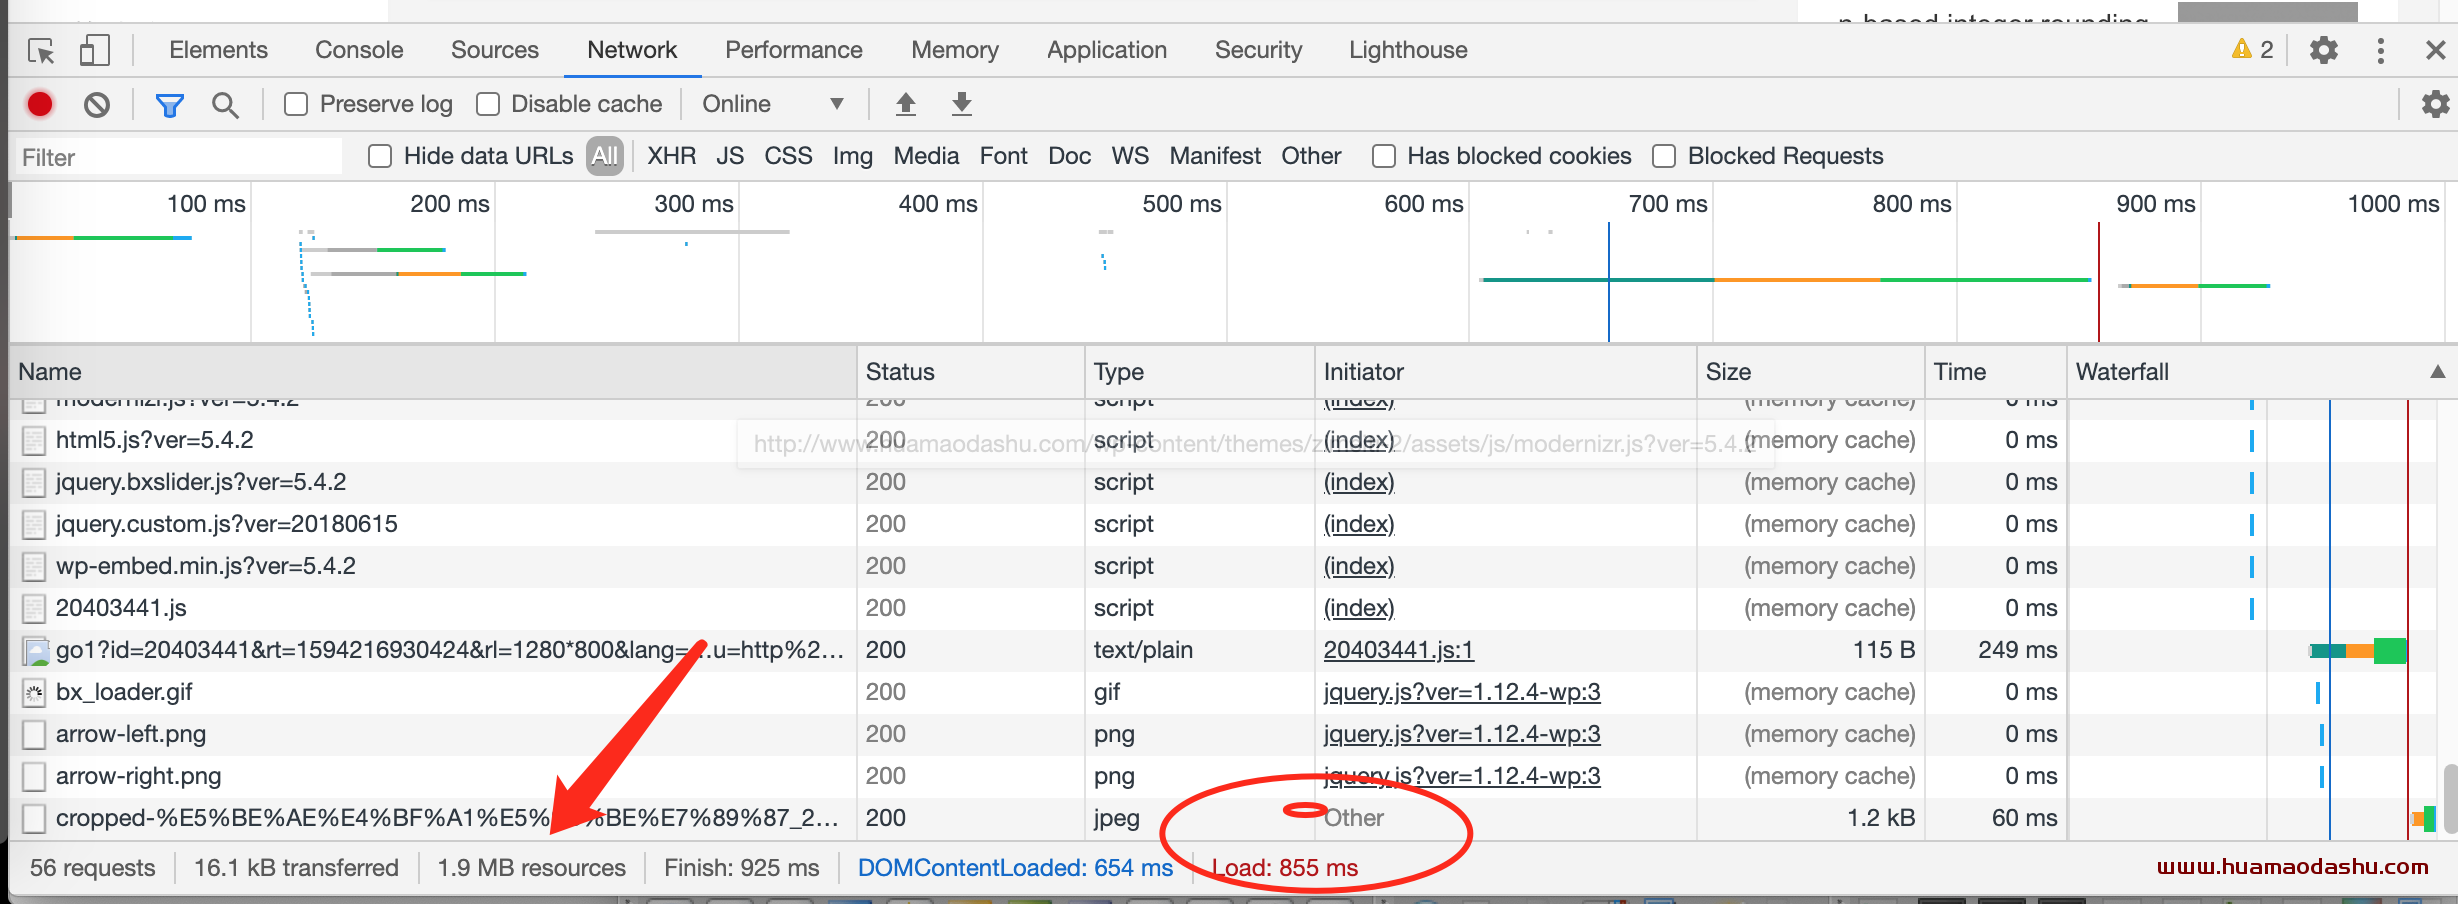
Task: Check the Disable cache option
Action: click(x=488, y=104)
